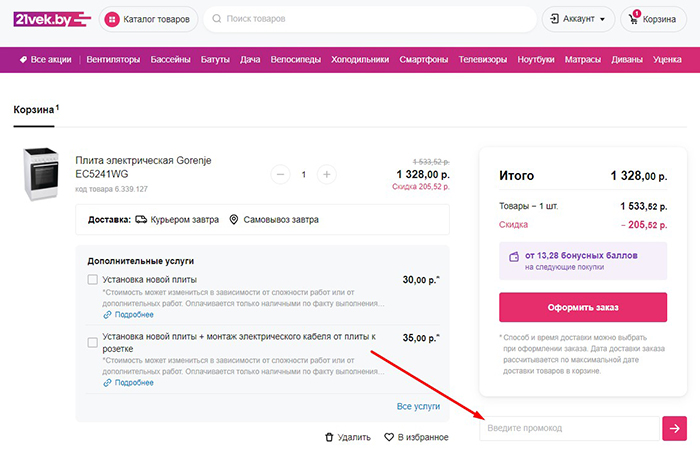Decrease quantity with the minus button
The image size is (700, 452).
[280, 174]
